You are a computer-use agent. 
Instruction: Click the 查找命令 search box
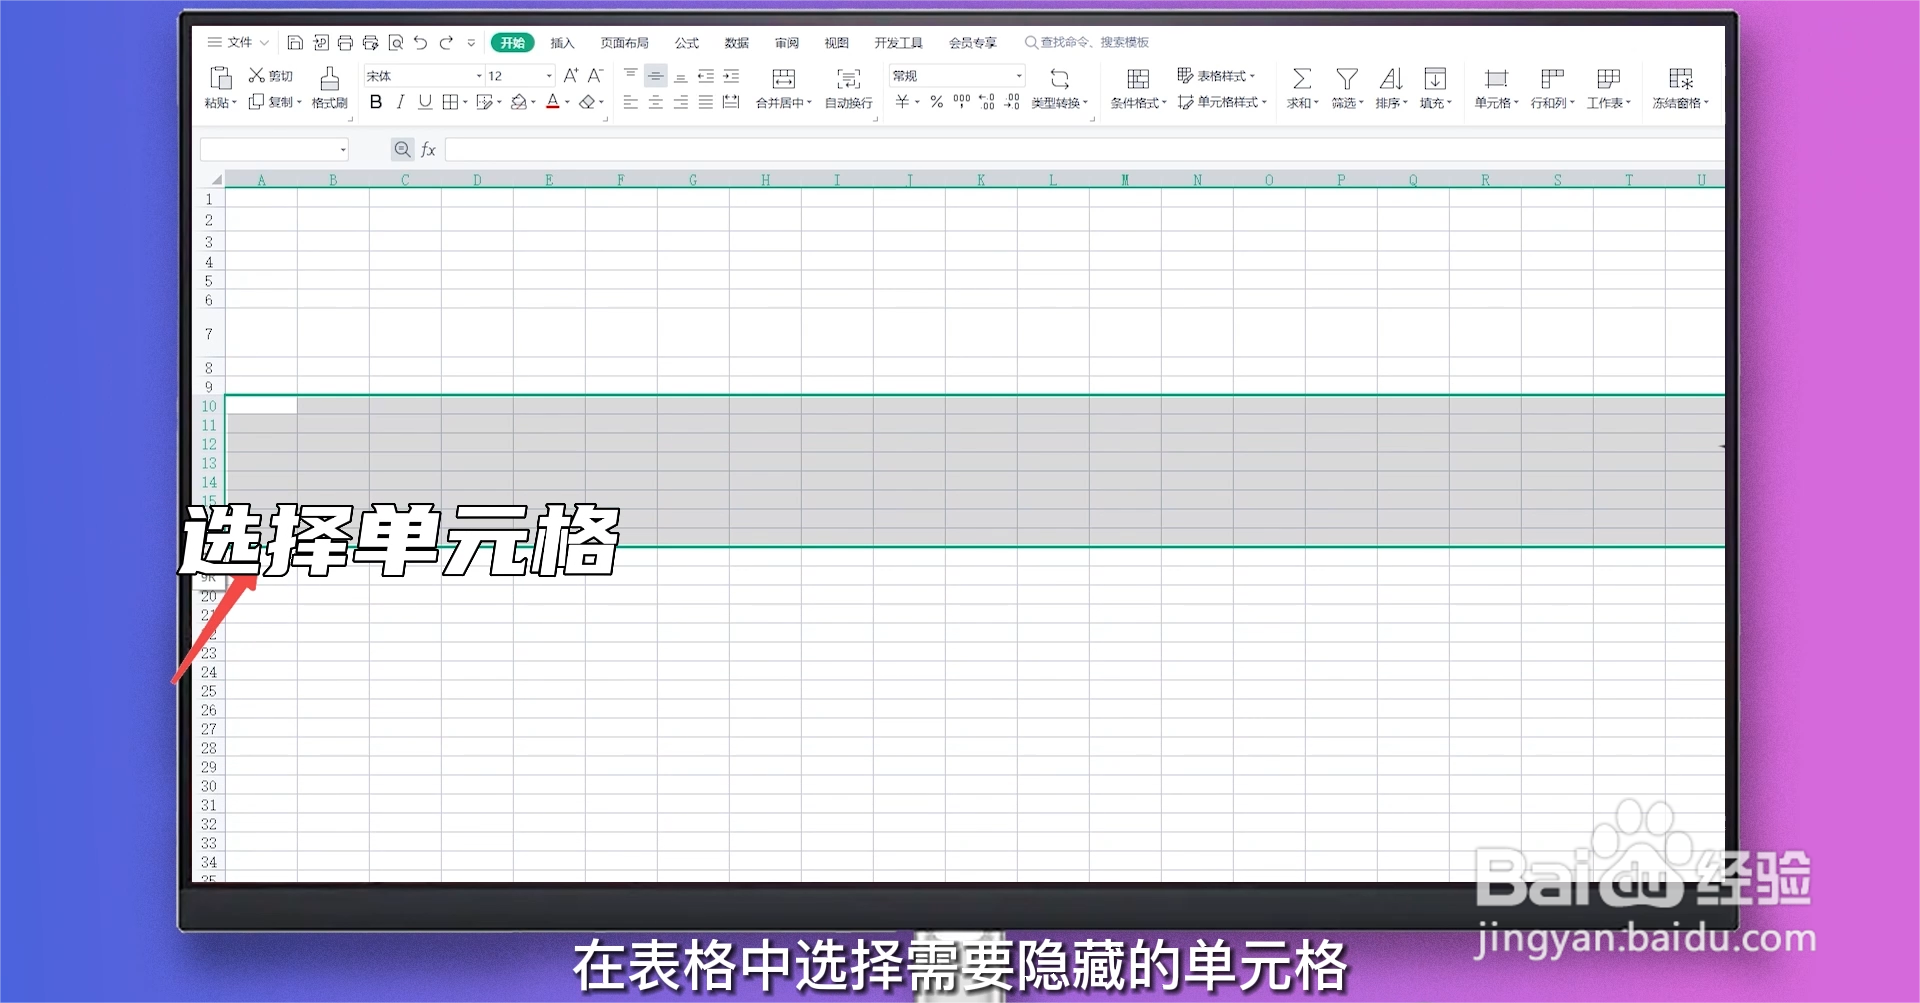[x=1087, y=42]
